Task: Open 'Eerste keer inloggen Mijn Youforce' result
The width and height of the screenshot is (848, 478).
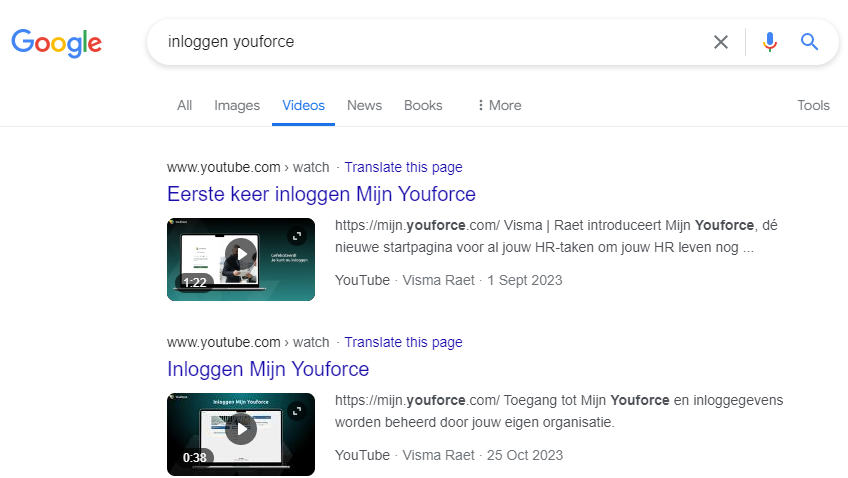Action: [x=321, y=194]
